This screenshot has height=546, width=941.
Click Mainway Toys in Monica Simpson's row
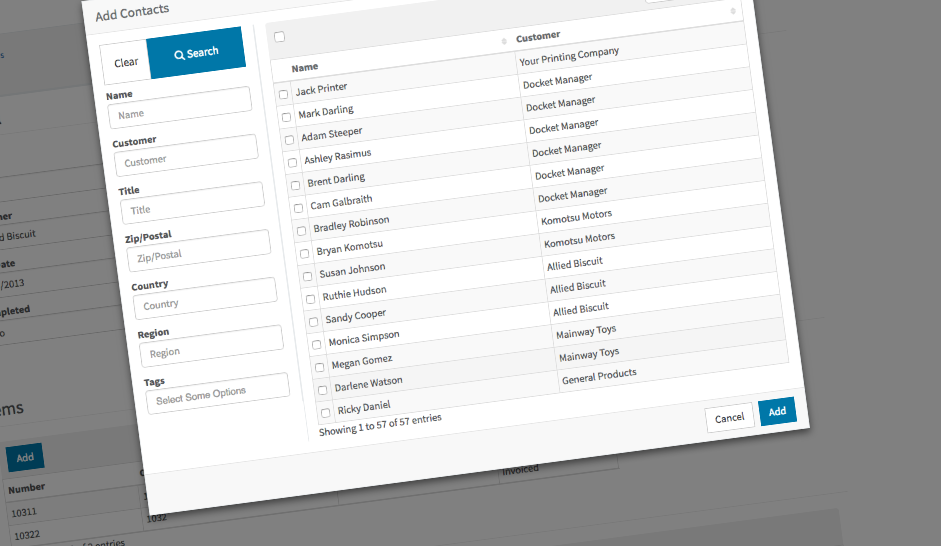point(586,331)
